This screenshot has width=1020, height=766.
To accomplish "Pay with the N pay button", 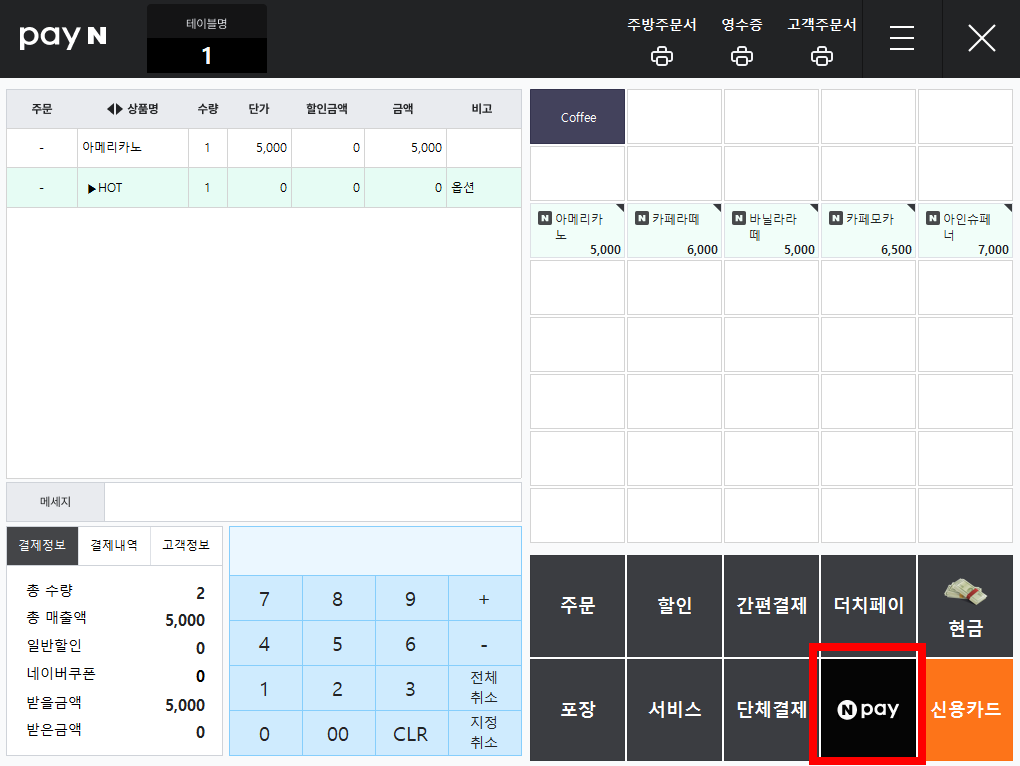I will point(868,709).
